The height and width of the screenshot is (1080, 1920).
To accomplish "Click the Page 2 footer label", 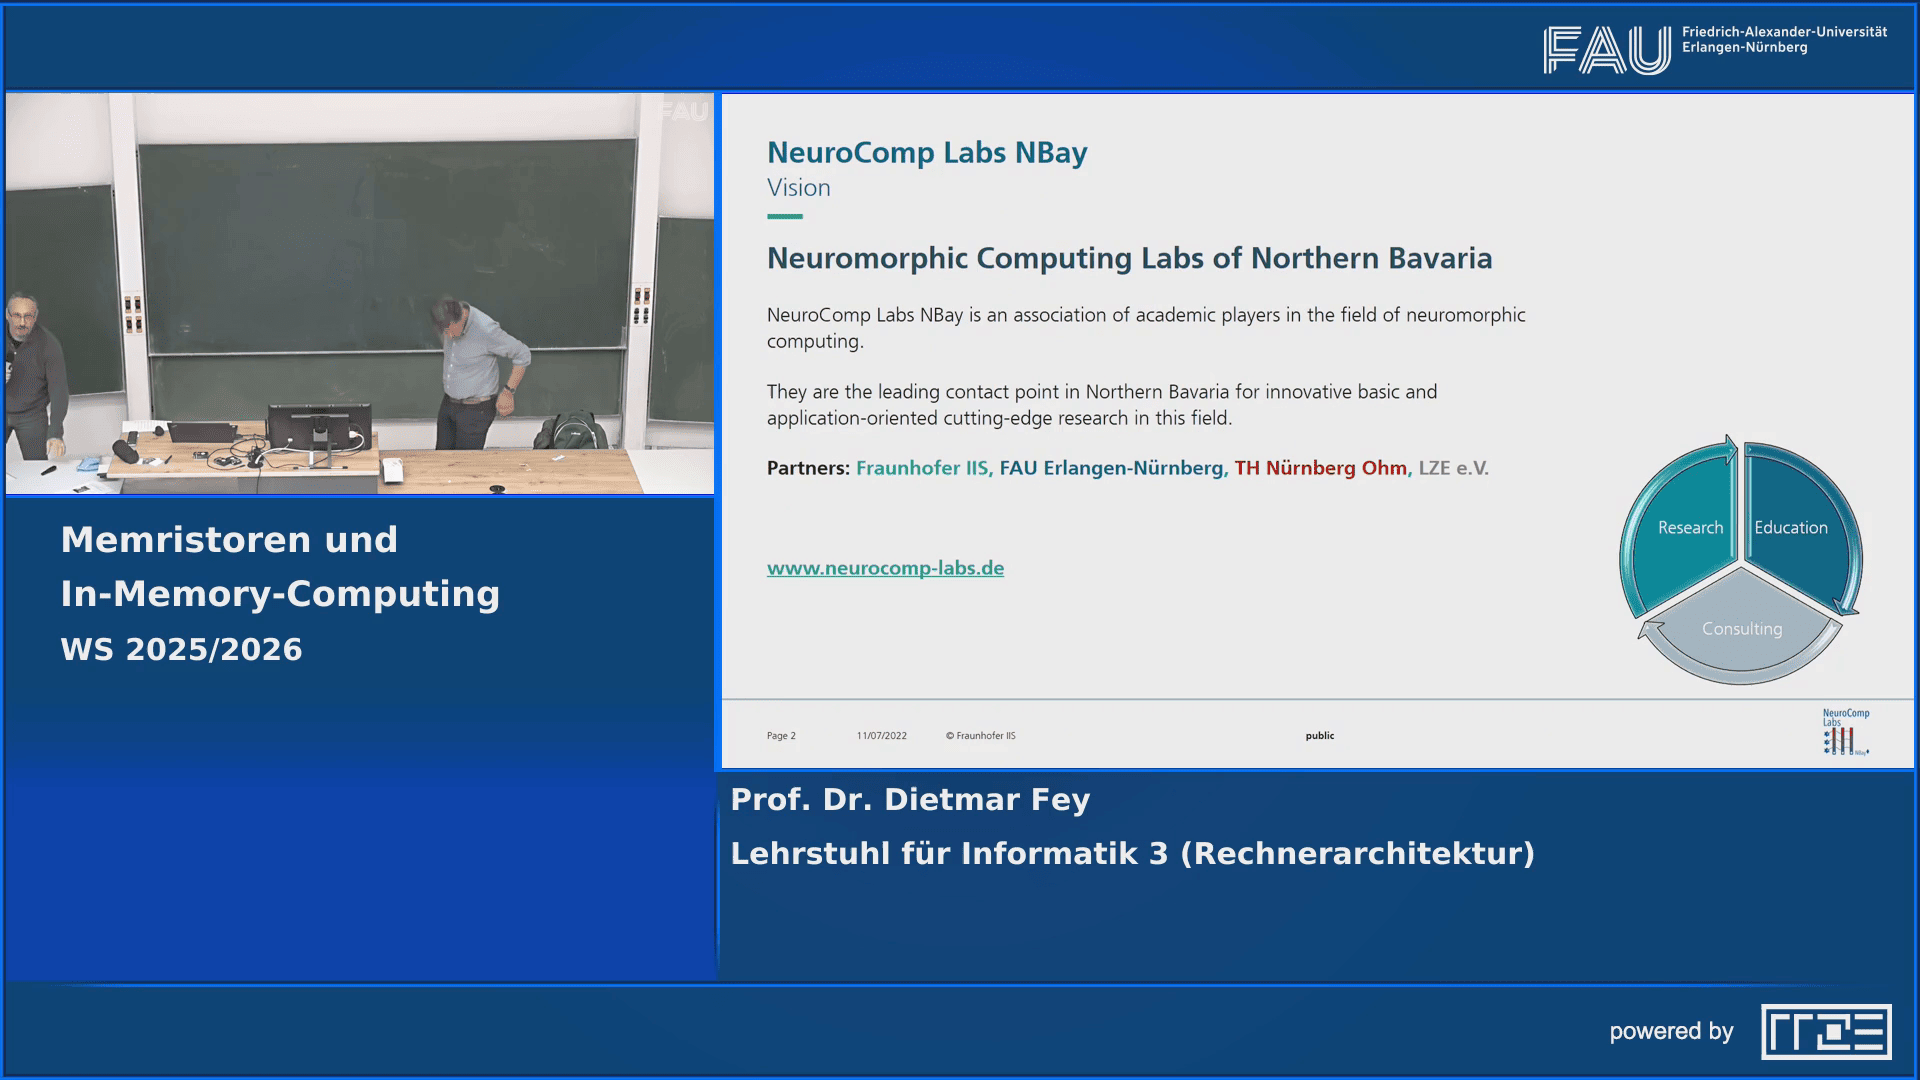I will tap(781, 736).
